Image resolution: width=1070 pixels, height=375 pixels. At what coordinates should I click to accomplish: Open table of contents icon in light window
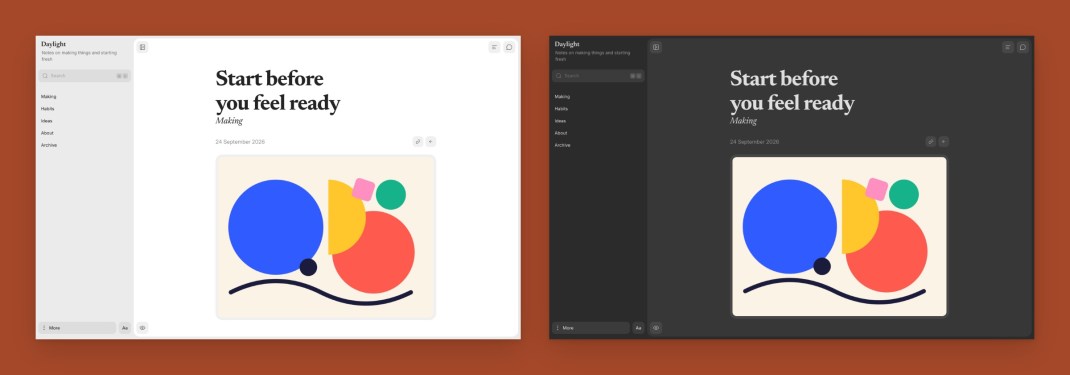[494, 47]
